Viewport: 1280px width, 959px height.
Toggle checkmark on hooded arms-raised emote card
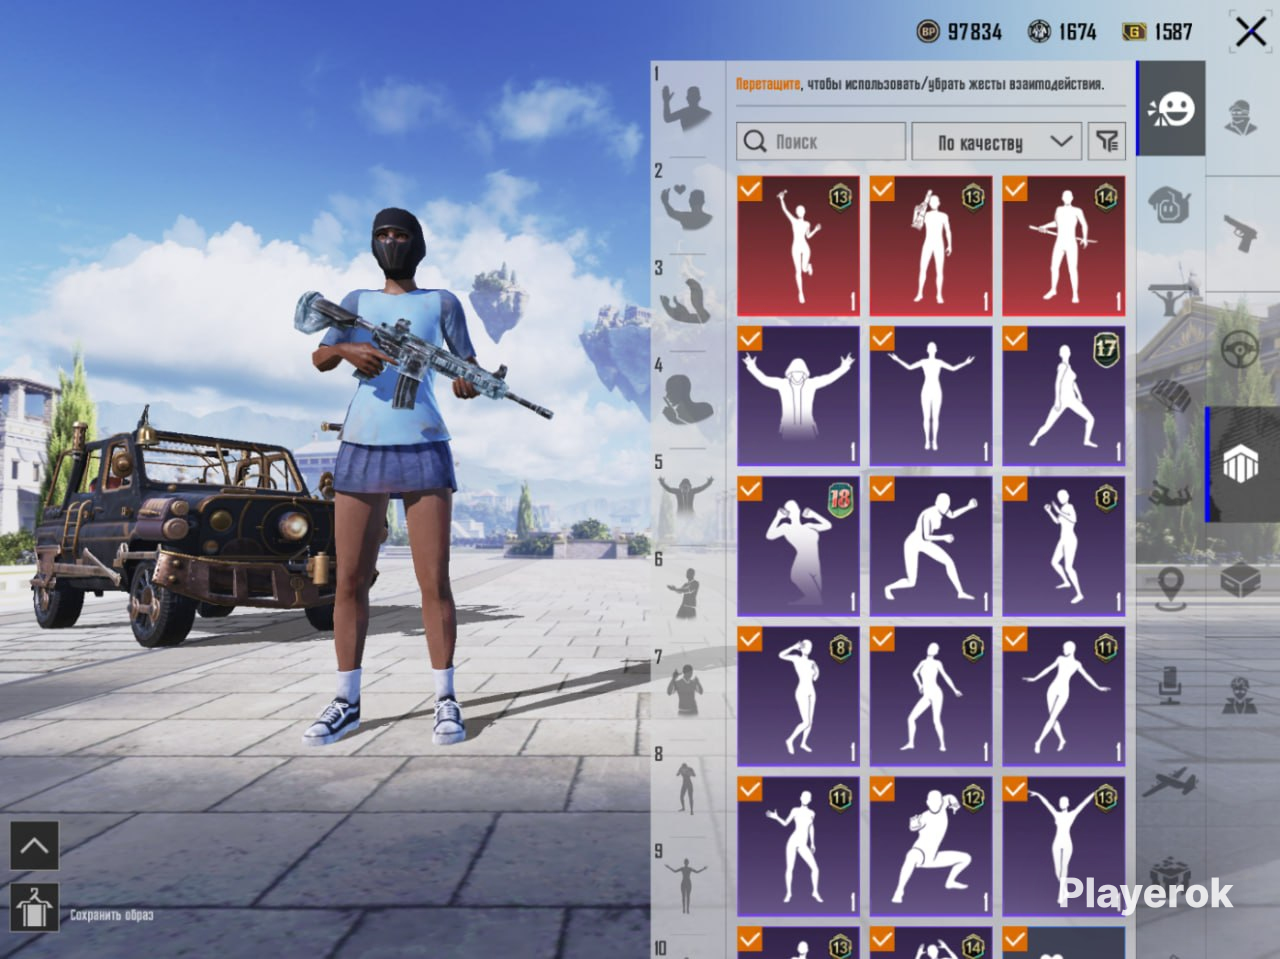pos(750,338)
